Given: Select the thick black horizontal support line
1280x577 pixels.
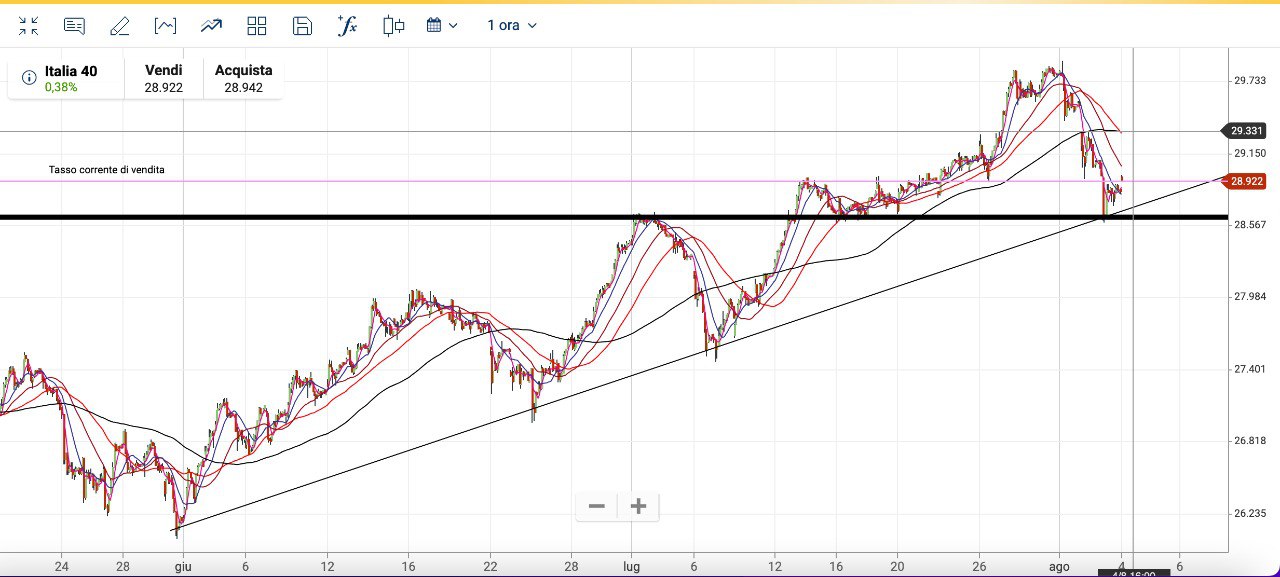Looking at the screenshot, I should [400, 217].
